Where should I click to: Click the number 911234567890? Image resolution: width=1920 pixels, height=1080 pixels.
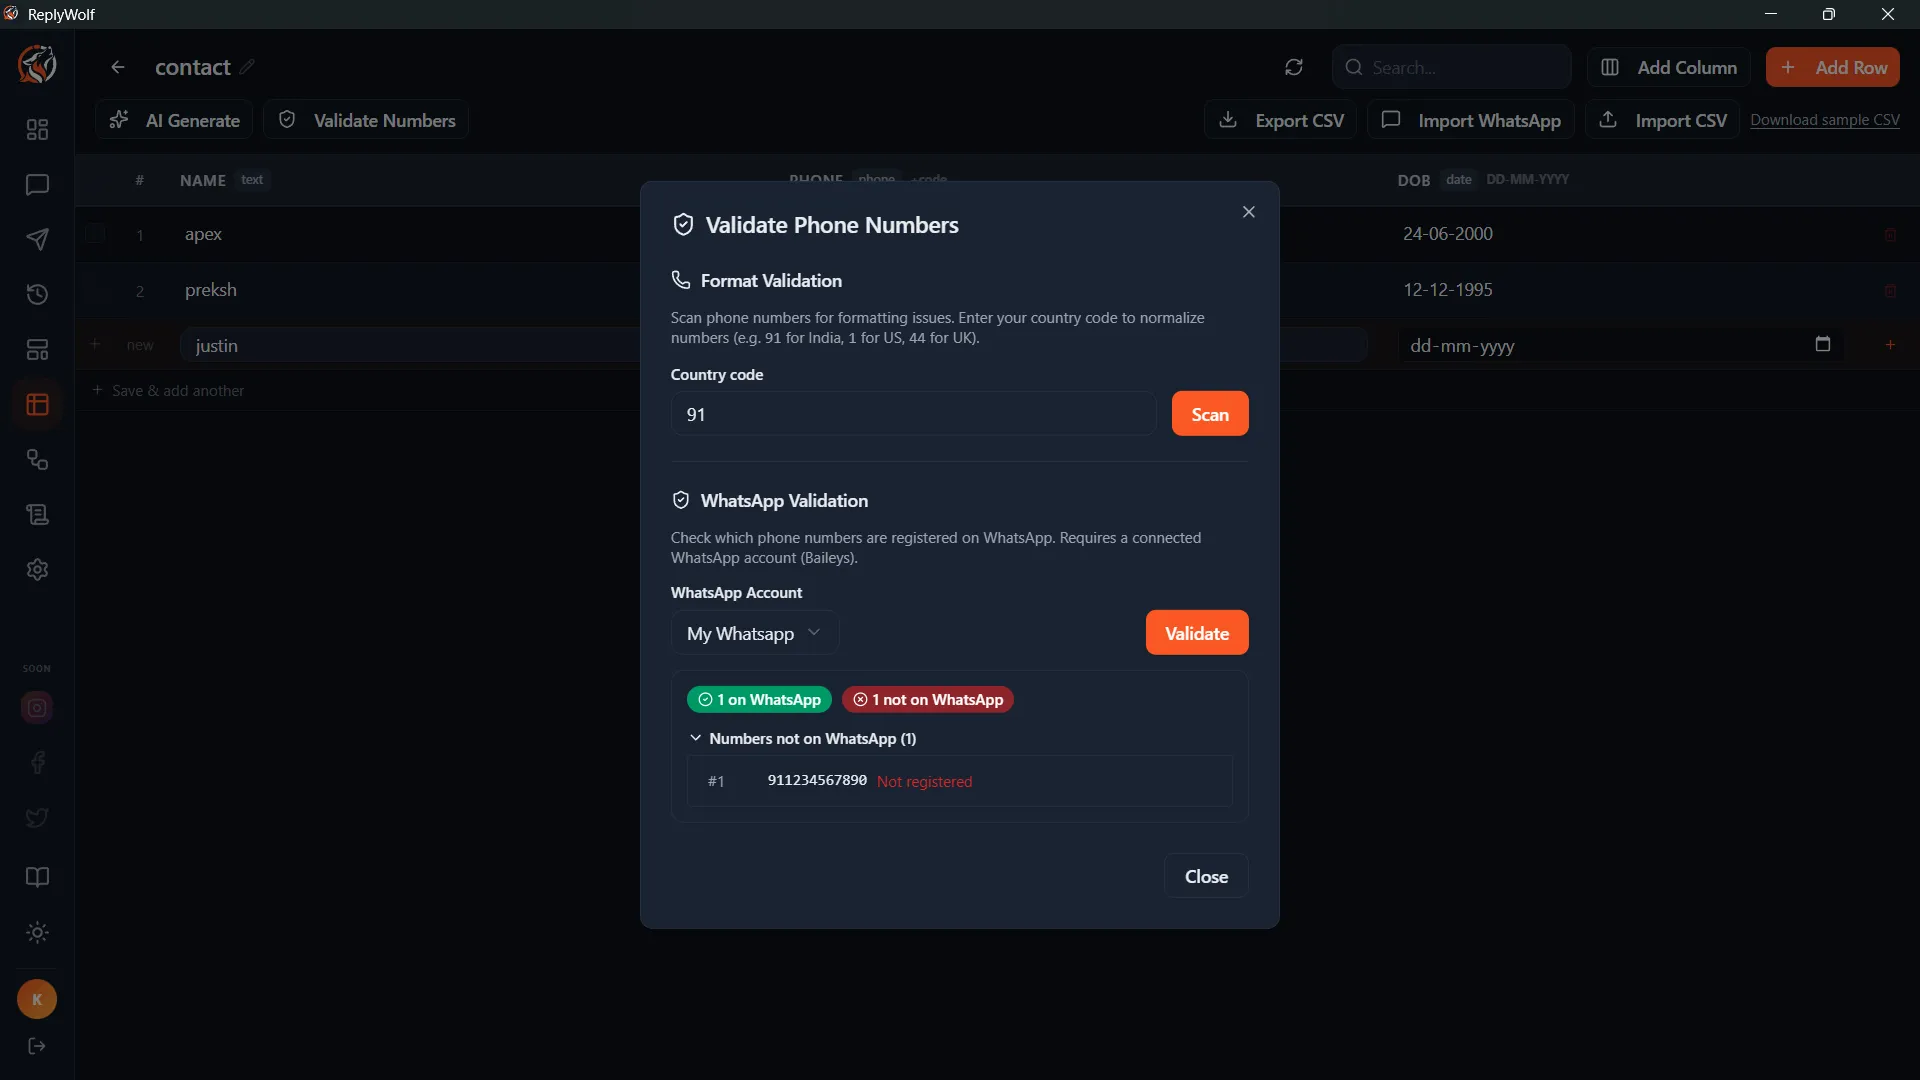817,780
